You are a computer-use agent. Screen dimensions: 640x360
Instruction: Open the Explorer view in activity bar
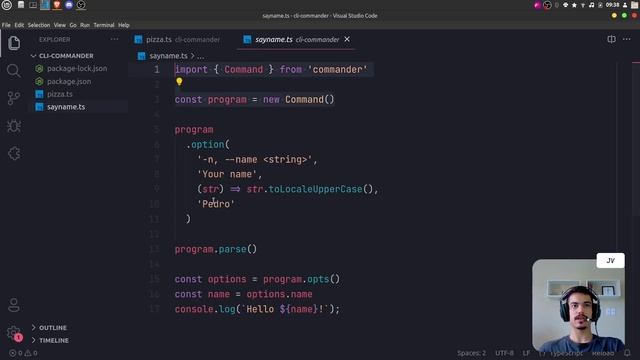(14, 43)
